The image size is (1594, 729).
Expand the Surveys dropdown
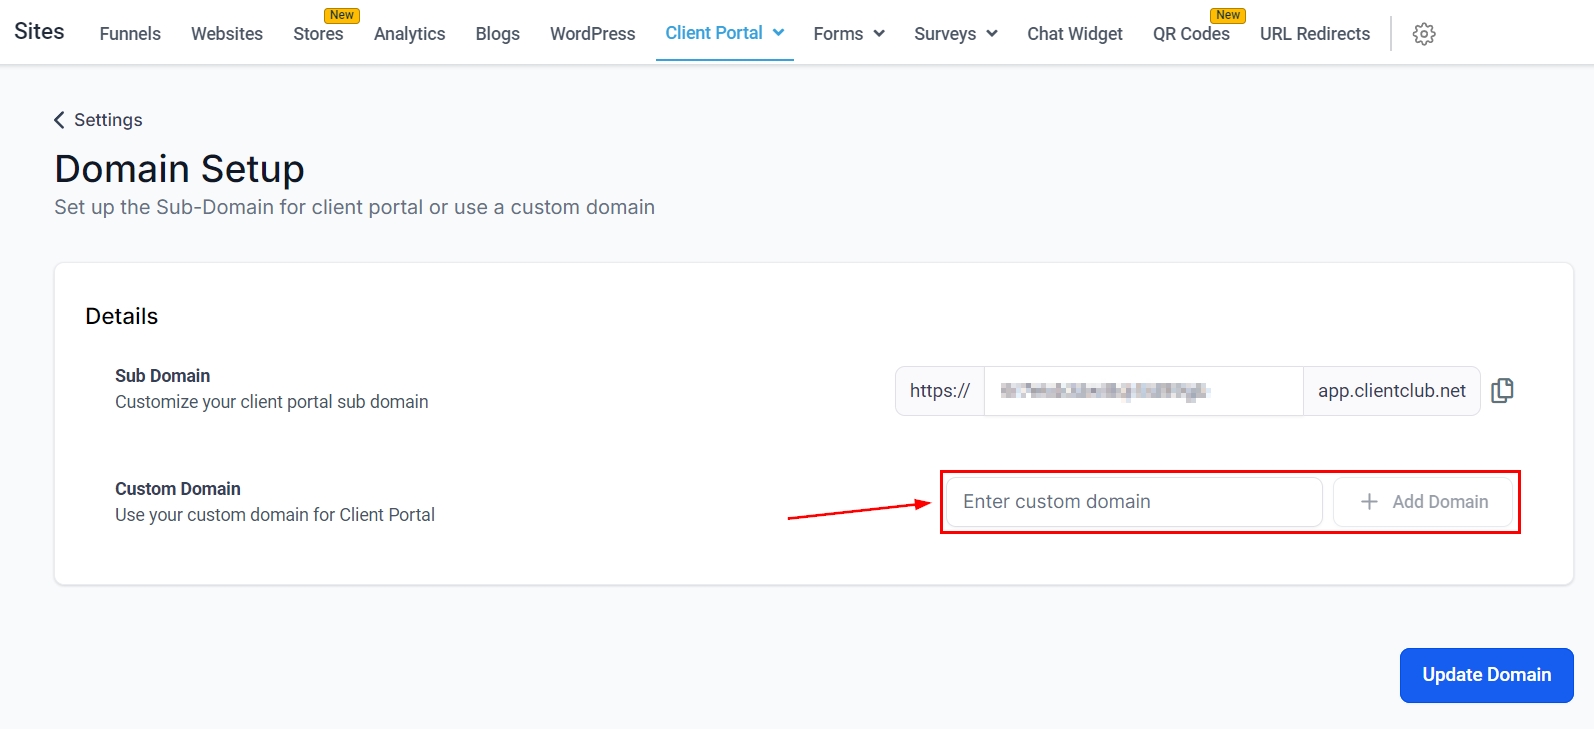956,34
